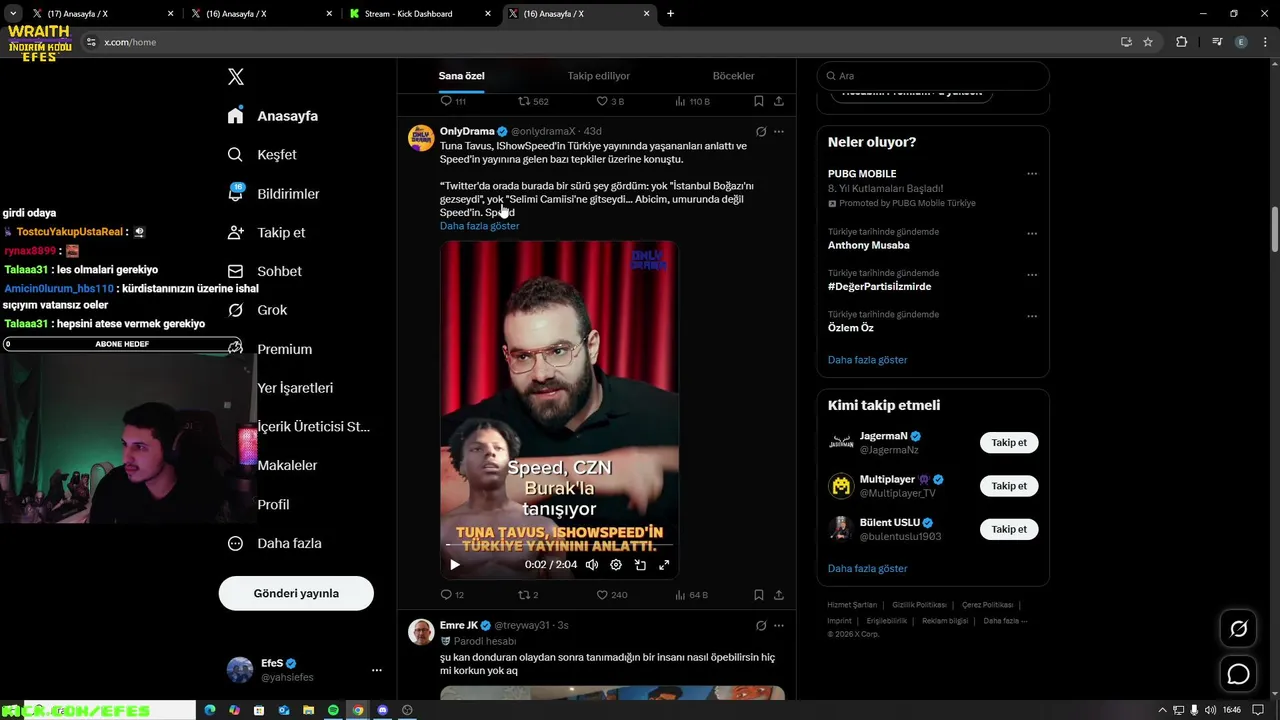The height and width of the screenshot is (720, 1280).
Task: Open Chrome tab search dropdown
Action: coord(13,14)
